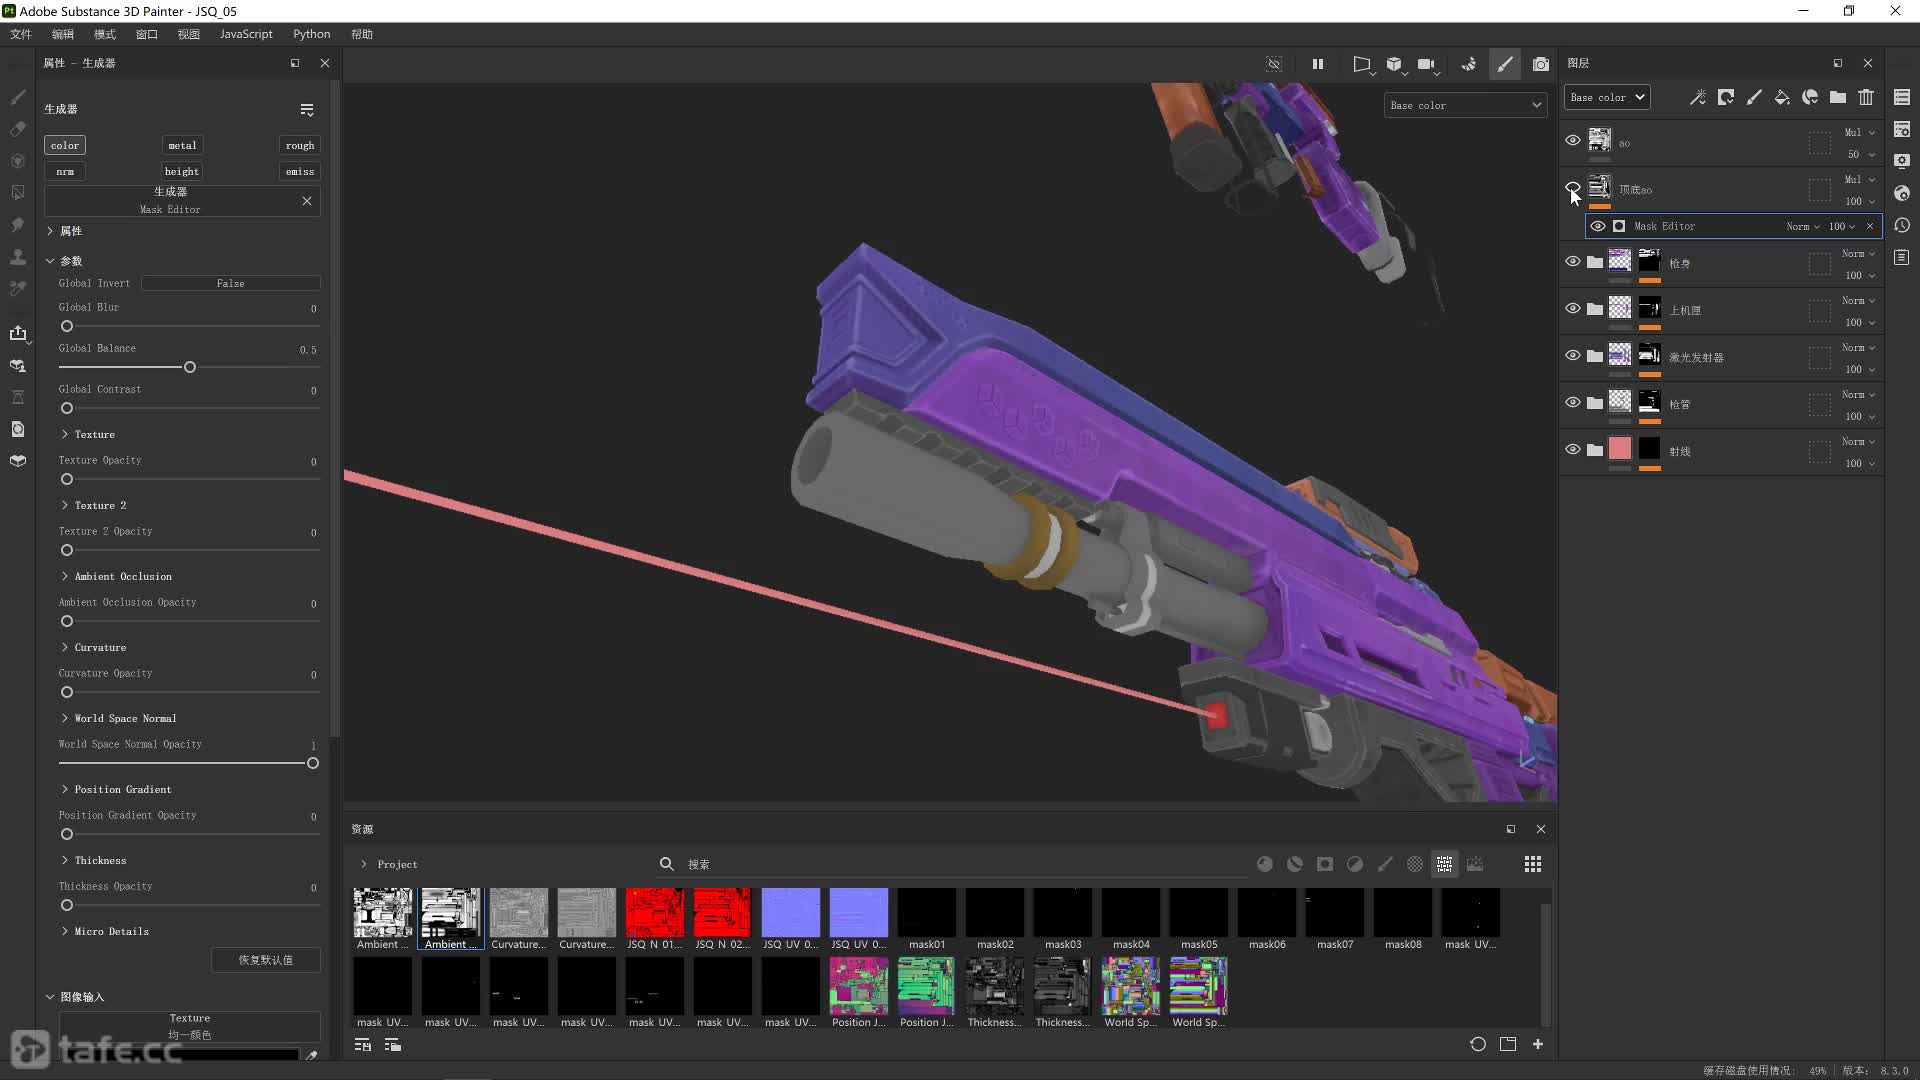Viewport: 1920px width, 1080px height.
Task: Open the generator hamburger menu
Action: pos(307,110)
